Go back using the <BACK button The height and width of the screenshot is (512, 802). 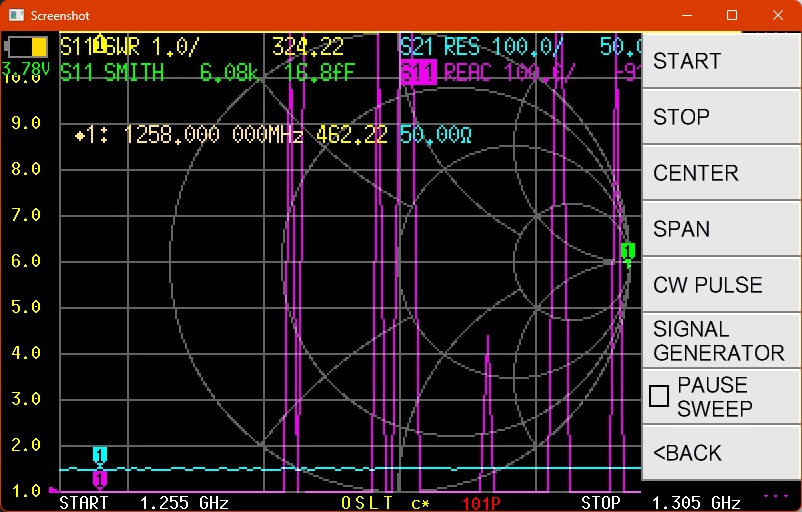click(720, 453)
